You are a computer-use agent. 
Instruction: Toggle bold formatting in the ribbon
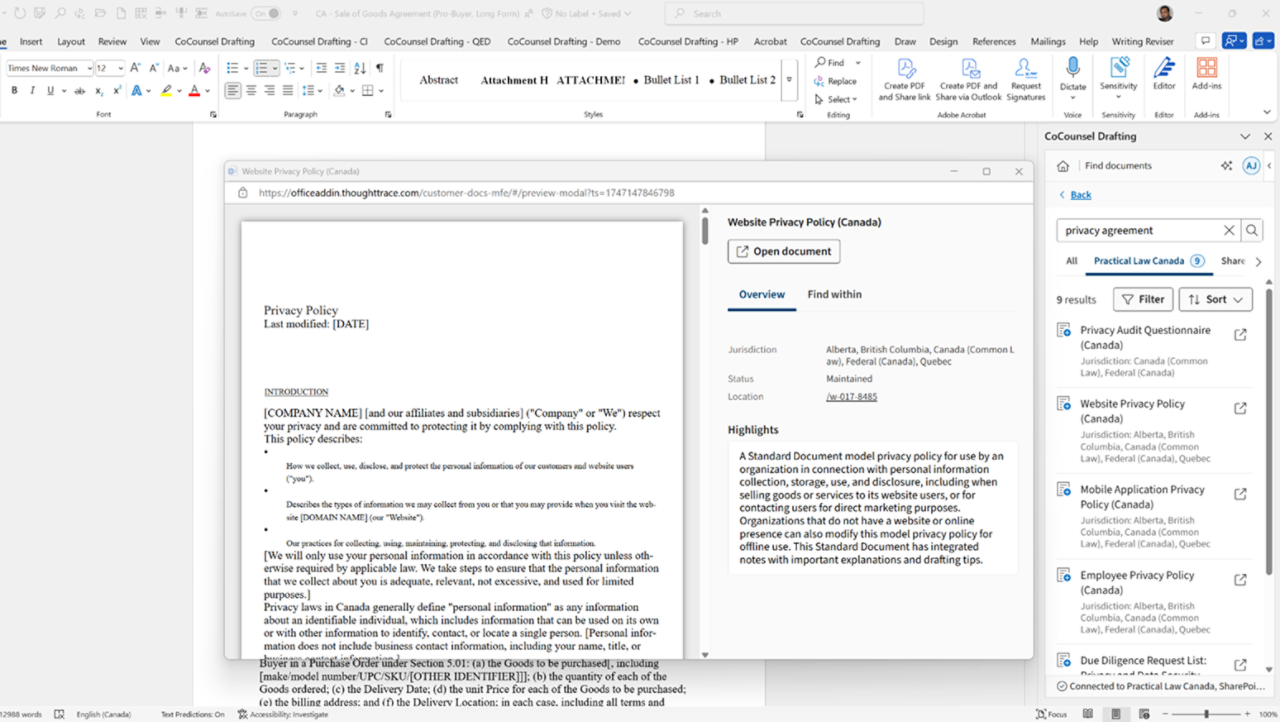tap(14, 90)
